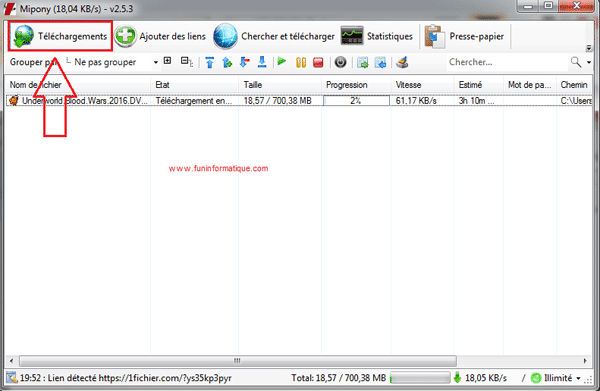Click the total progress bar in status bar
600x391 pixels.
coord(420,378)
